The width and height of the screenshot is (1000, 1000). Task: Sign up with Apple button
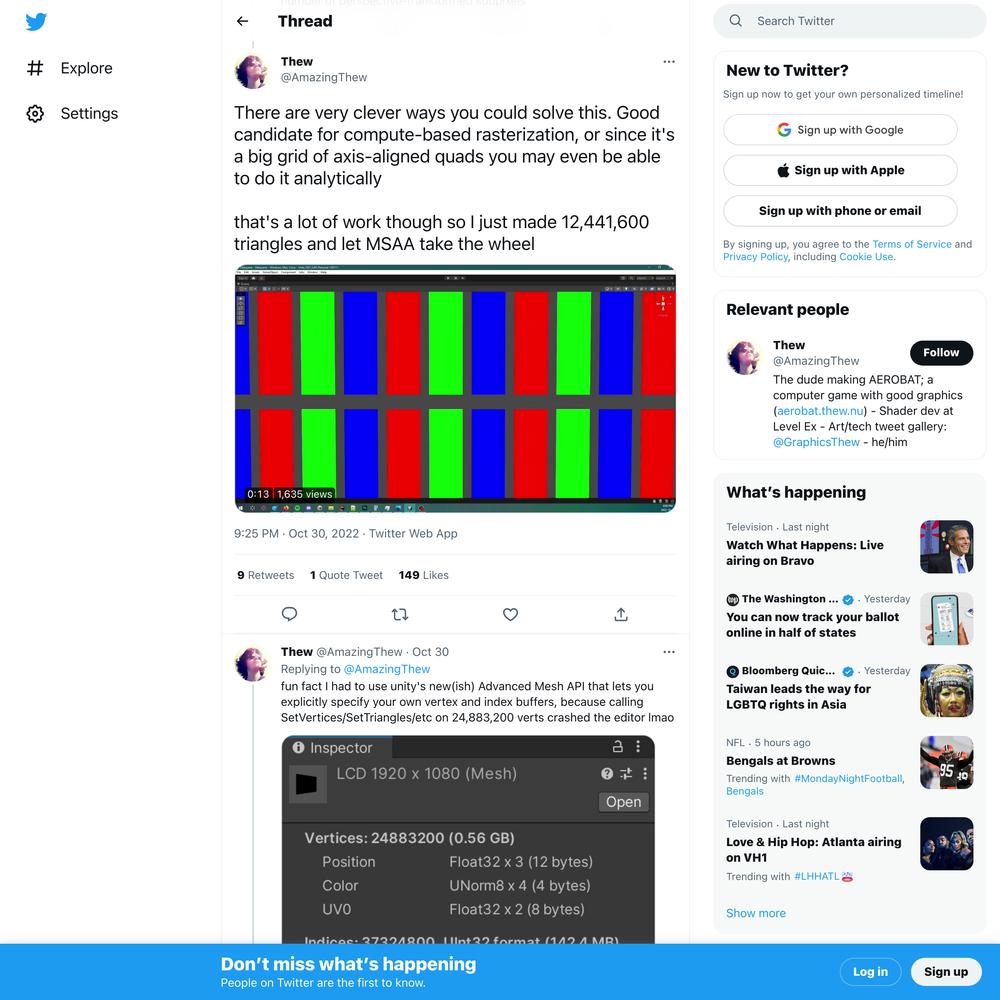click(840, 170)
